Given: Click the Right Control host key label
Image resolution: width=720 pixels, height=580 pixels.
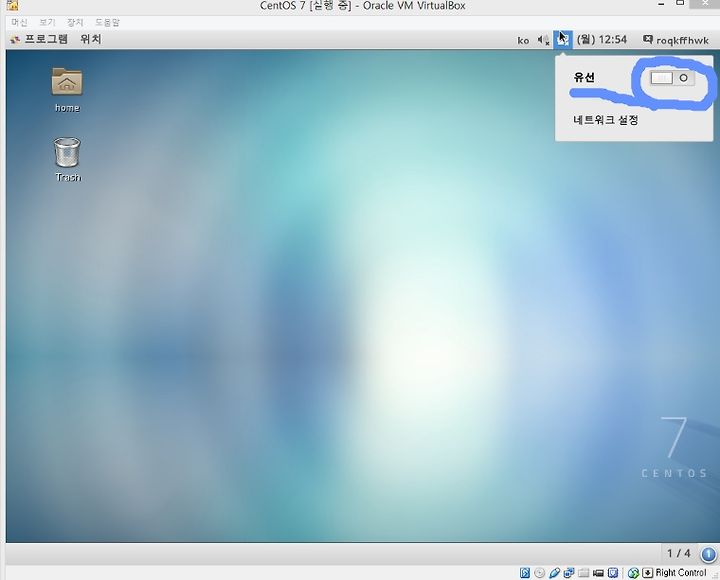Looking at the screenshot, I should [681, 573].
